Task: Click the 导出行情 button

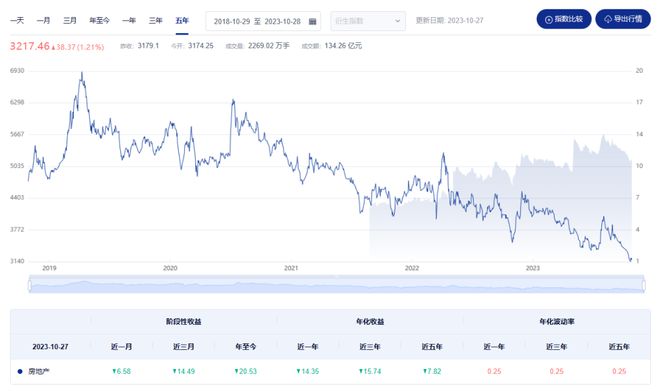Action: point(623,19)
